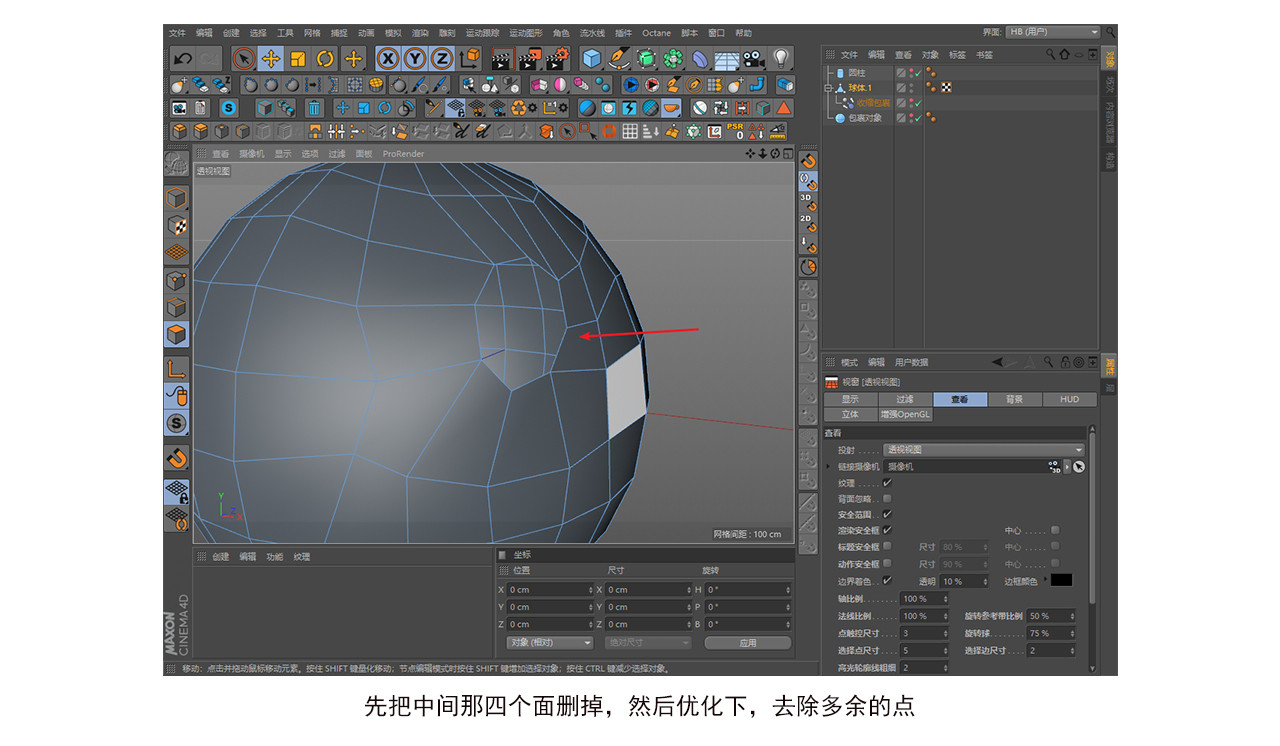Click the 透明 10 % input field

point(965,581)
